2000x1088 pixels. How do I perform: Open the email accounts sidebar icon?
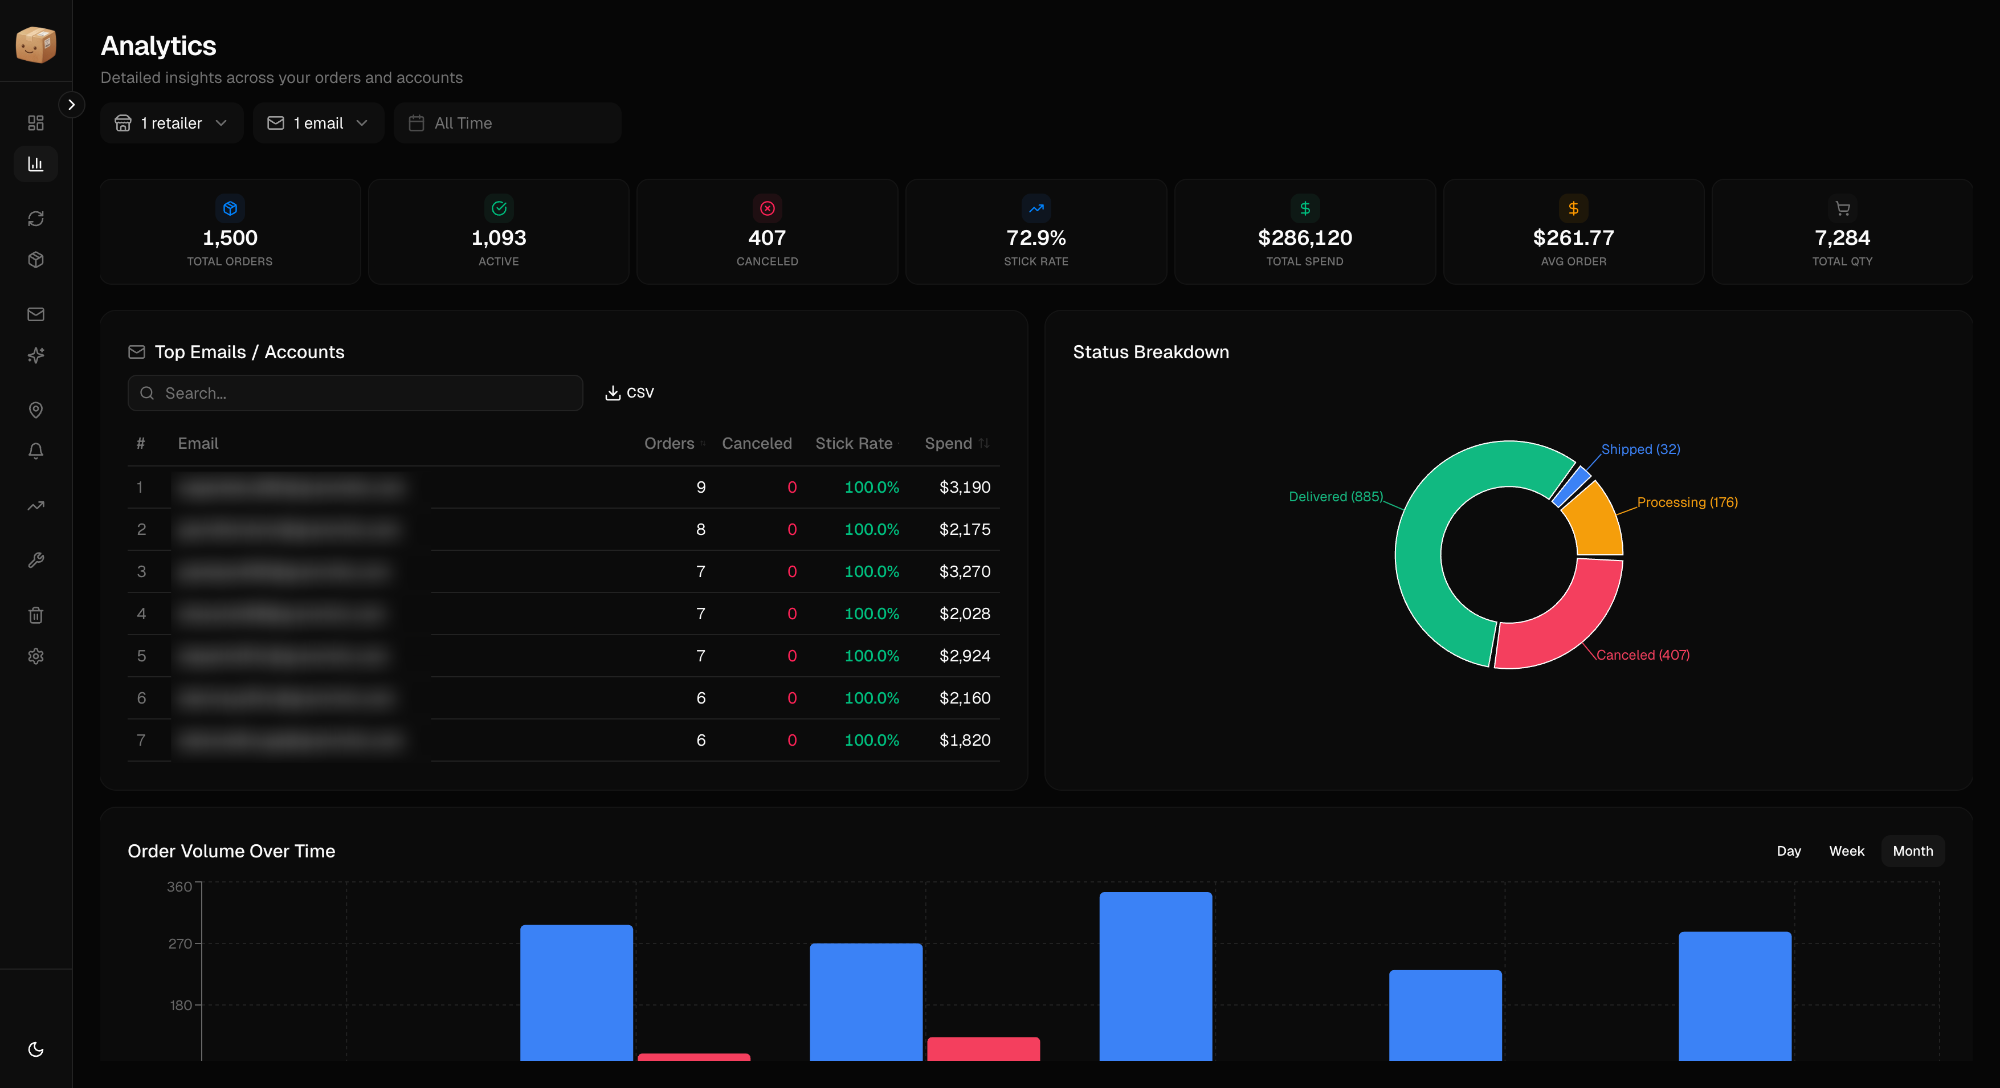pos(36,314)
